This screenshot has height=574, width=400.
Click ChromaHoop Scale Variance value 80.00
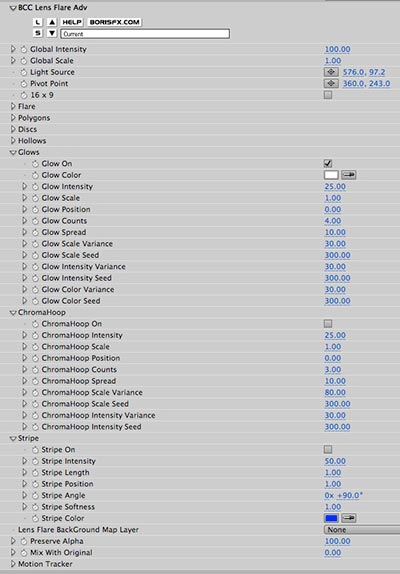[x=335, y=392]
